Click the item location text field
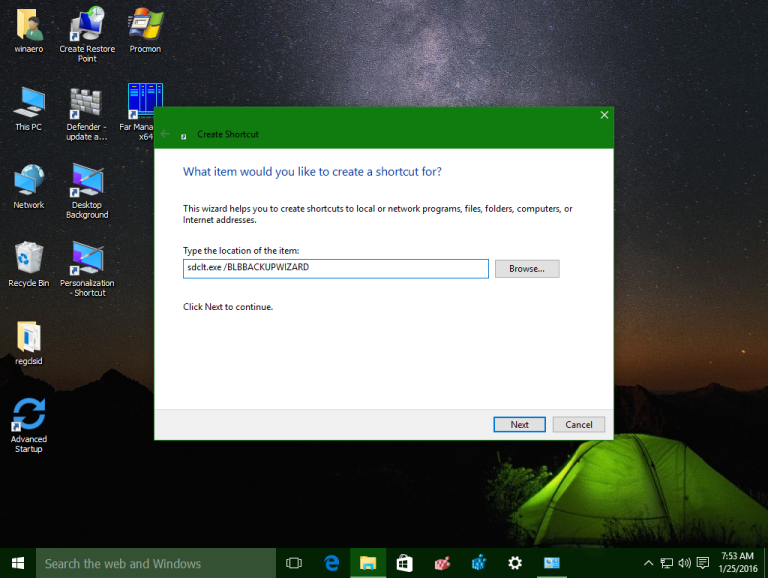This screenshot has height=578, width=768. (335, 269)
